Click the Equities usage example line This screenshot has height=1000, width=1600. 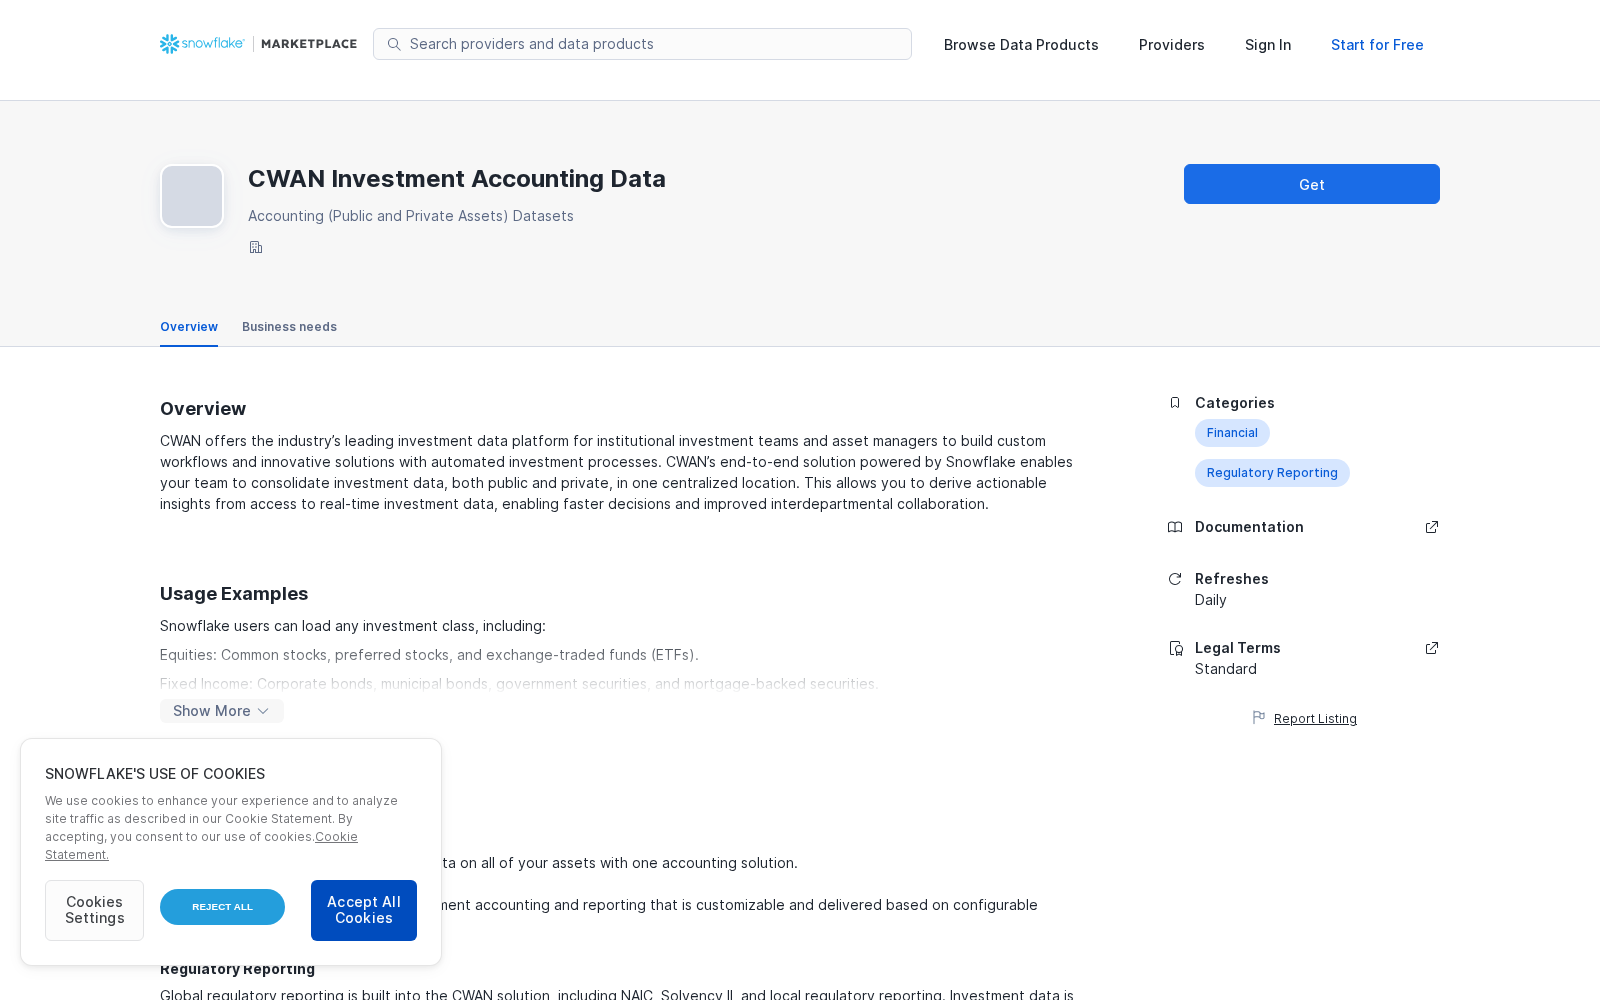(429, 655)
